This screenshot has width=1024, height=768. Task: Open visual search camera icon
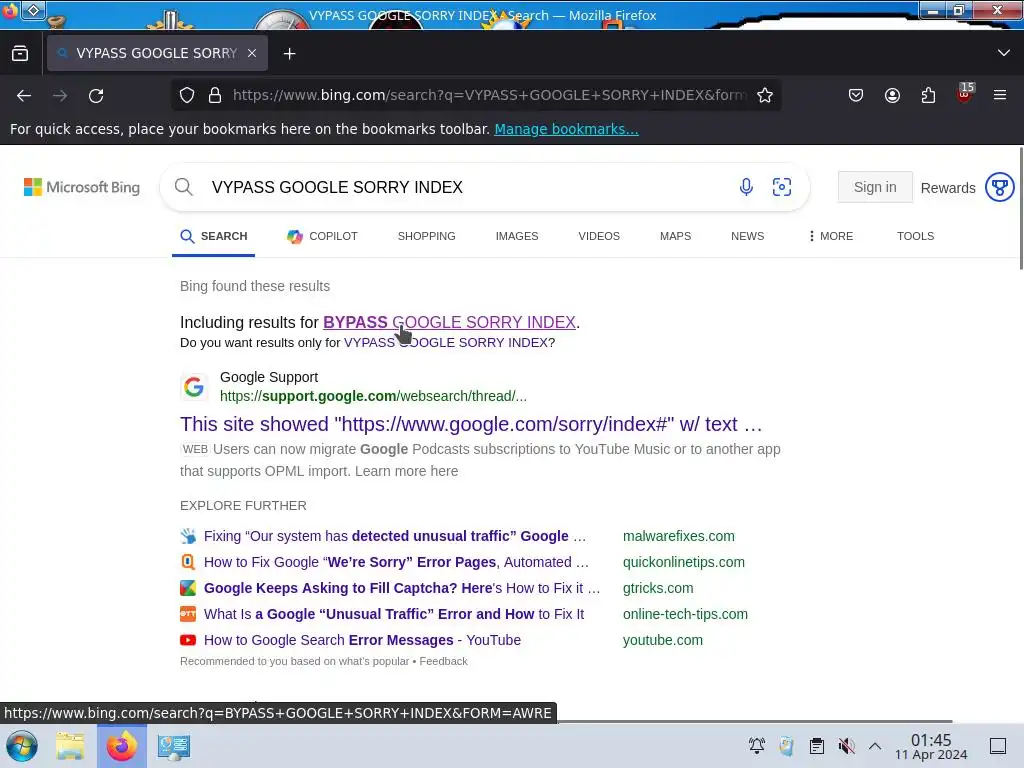(782, 187)
